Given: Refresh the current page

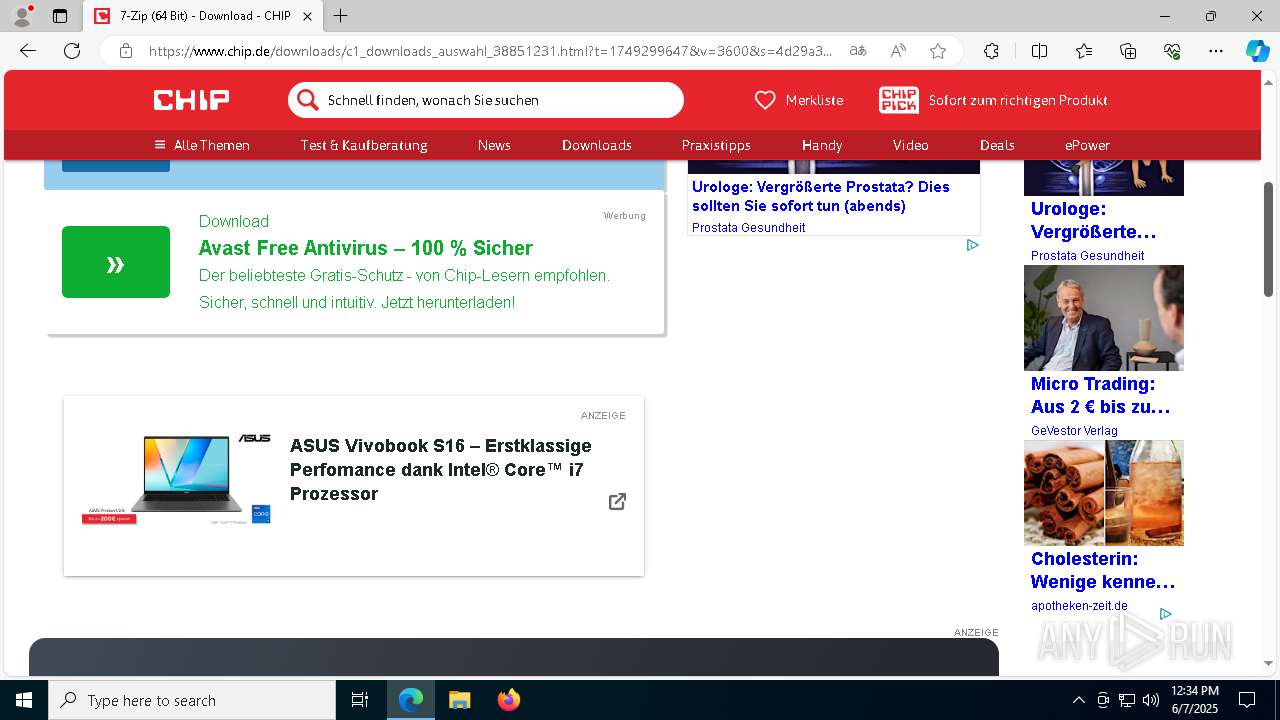Looking at the screenshot, I should pos(72,51).
